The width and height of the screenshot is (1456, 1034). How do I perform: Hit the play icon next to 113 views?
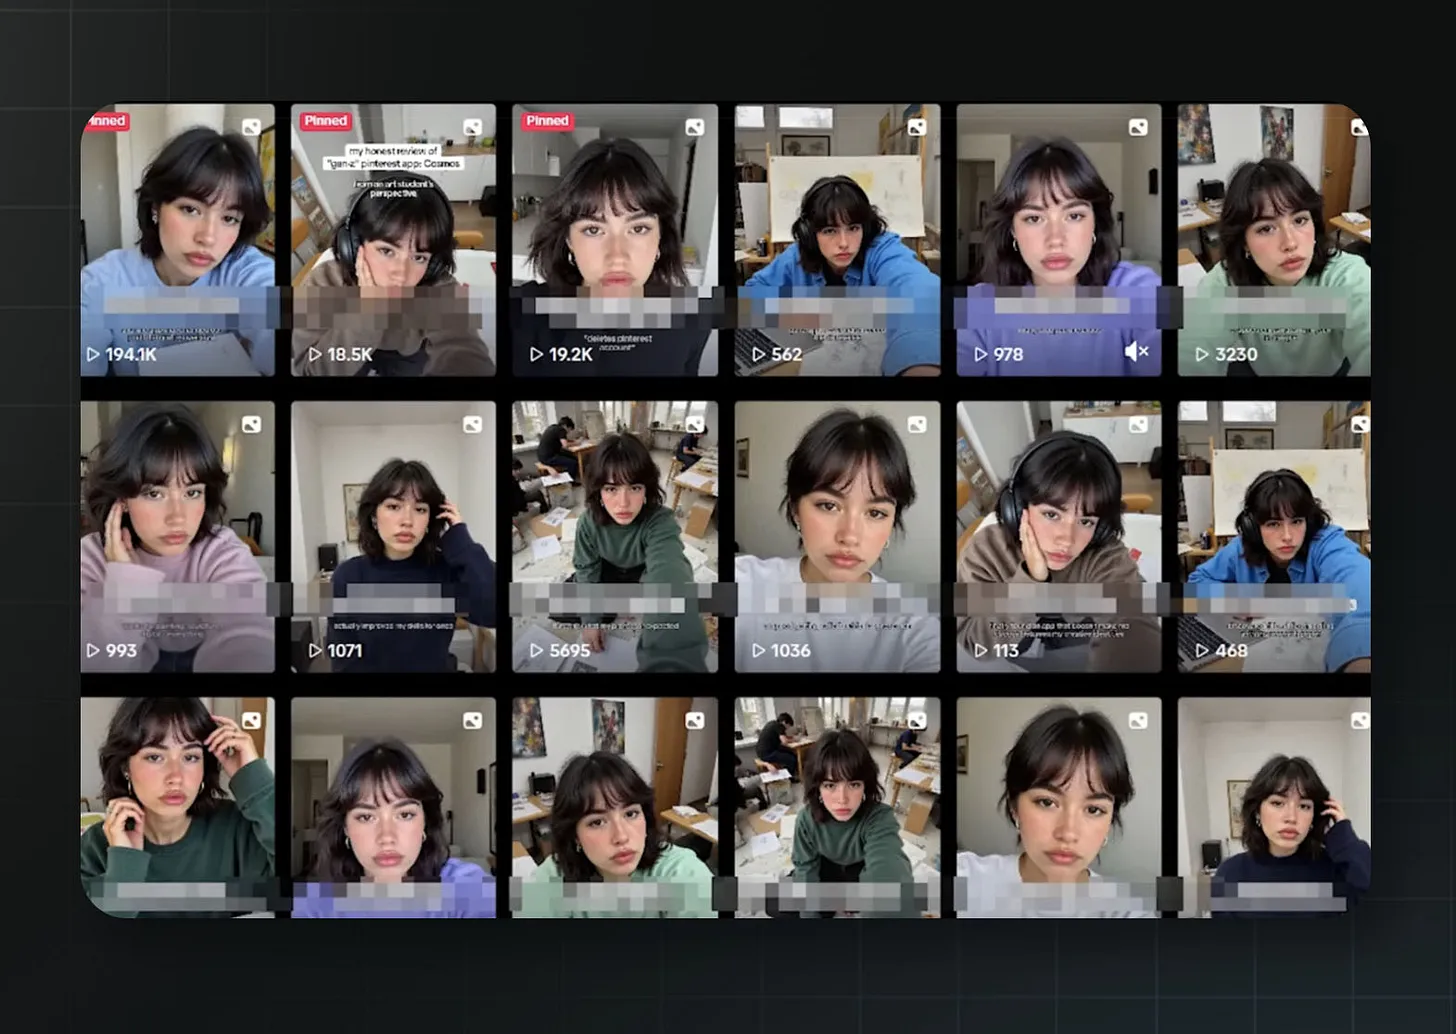981,651
